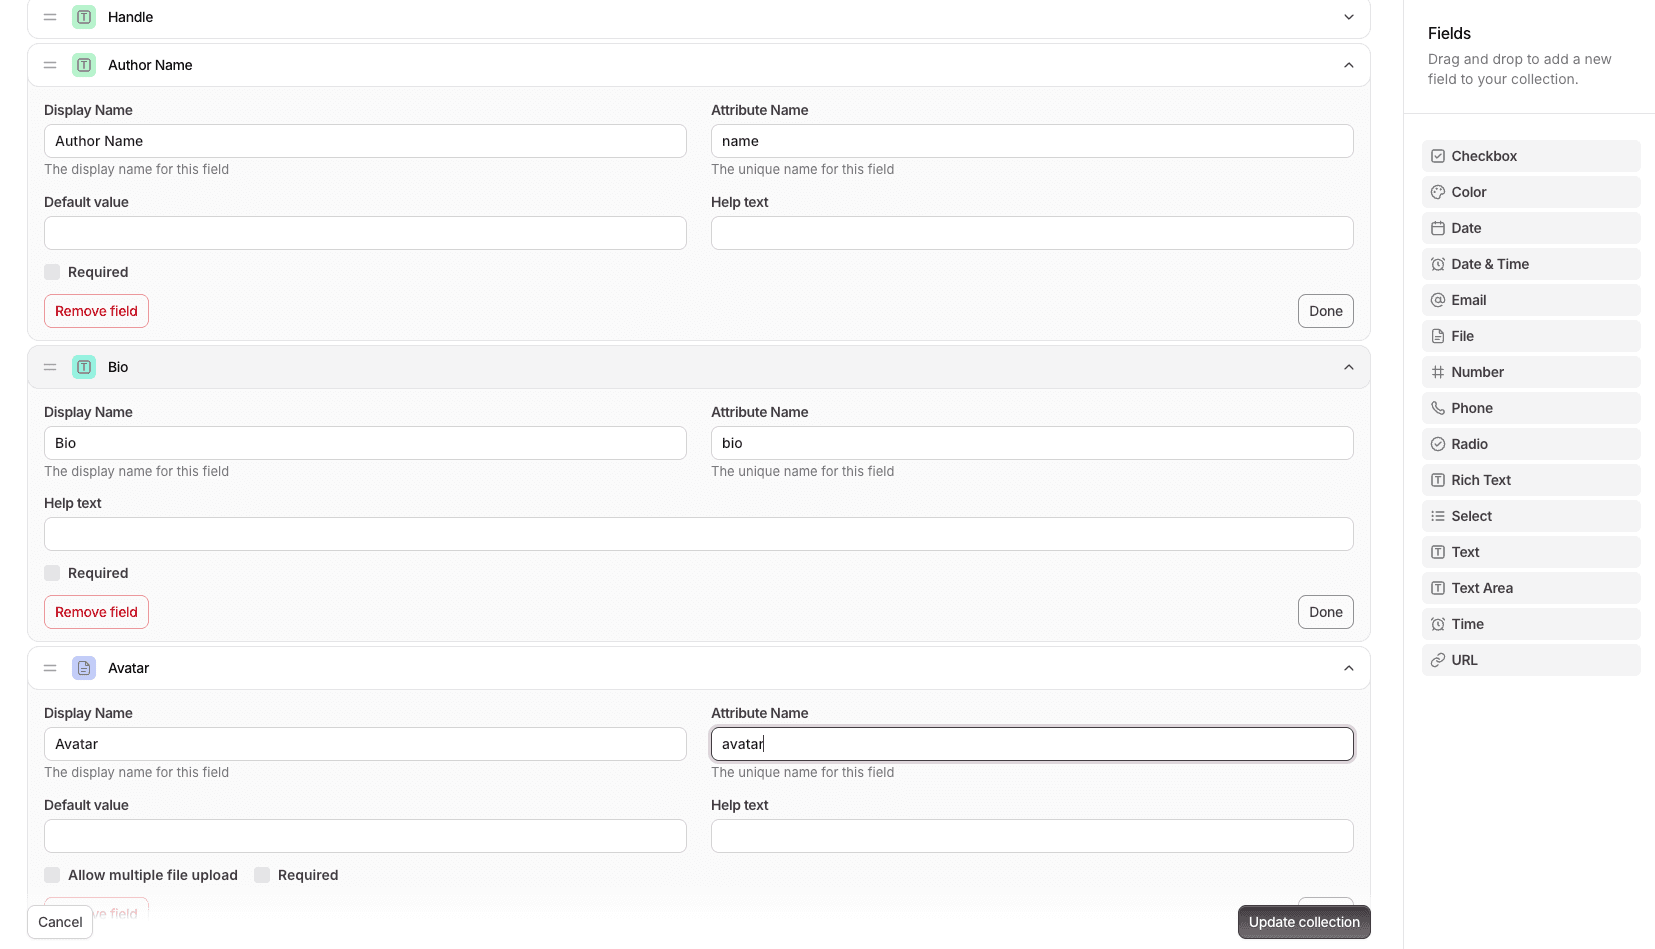Select the Color palette field icon

click(1437, 192)
